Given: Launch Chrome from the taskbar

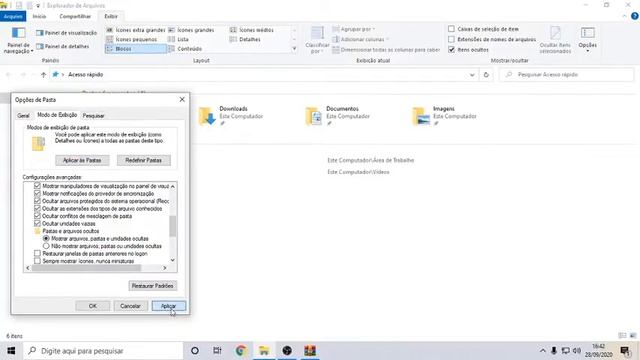Looking at the screenshot, I should 240,351.
